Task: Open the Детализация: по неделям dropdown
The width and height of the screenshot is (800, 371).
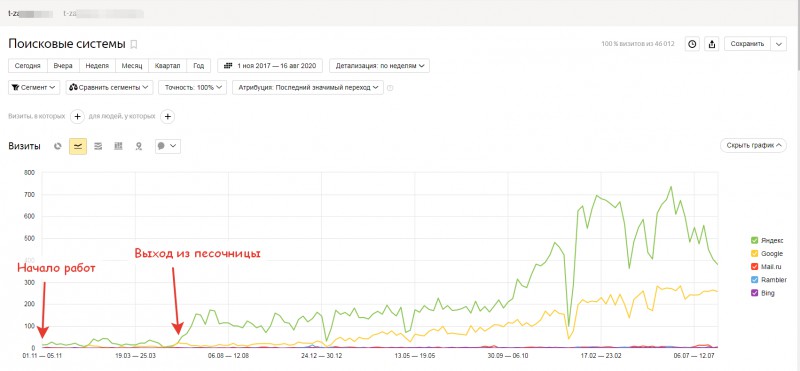Action: (379, 66)
